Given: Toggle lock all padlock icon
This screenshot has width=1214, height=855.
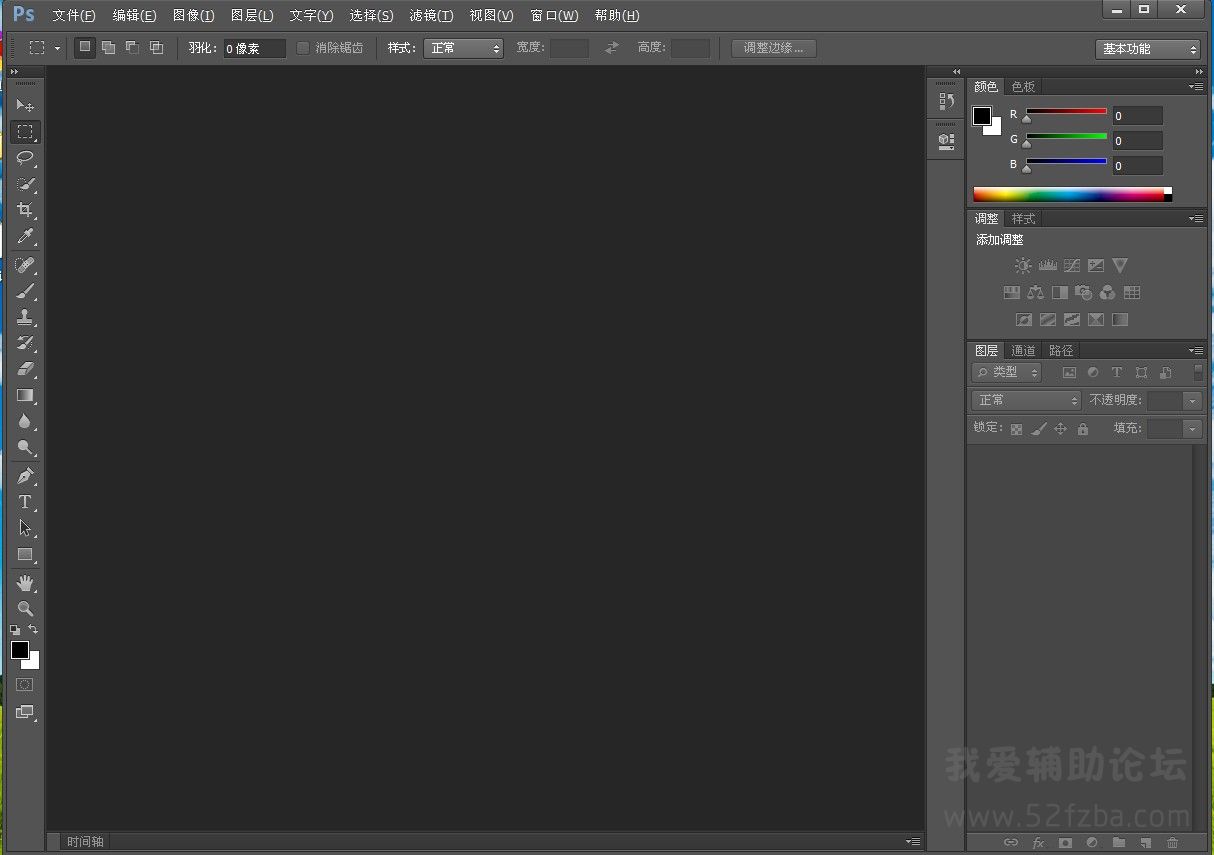Looking at the screenshot, I should pos(1082,429).
